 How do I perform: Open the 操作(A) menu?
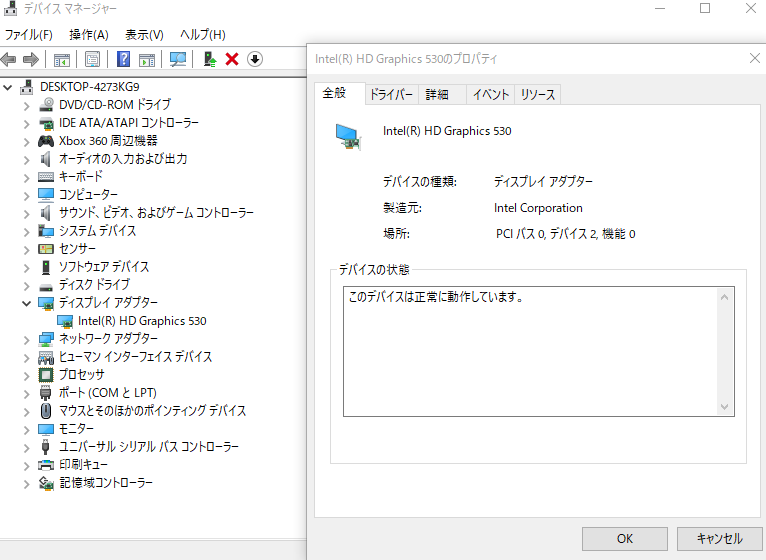point(89,35)
